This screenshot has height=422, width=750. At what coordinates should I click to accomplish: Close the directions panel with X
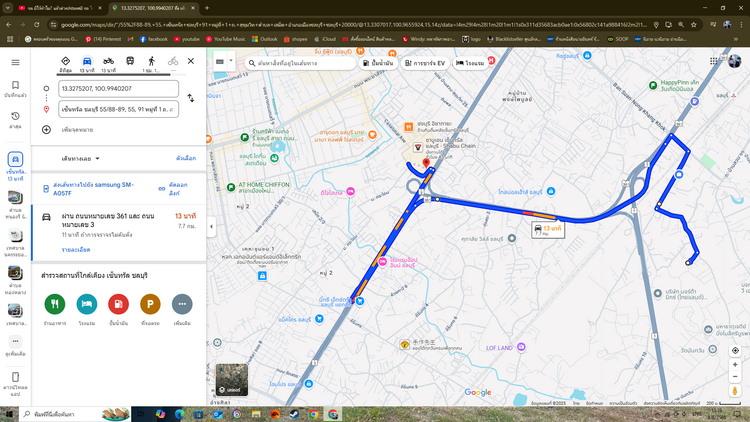(x=191, y=61)
